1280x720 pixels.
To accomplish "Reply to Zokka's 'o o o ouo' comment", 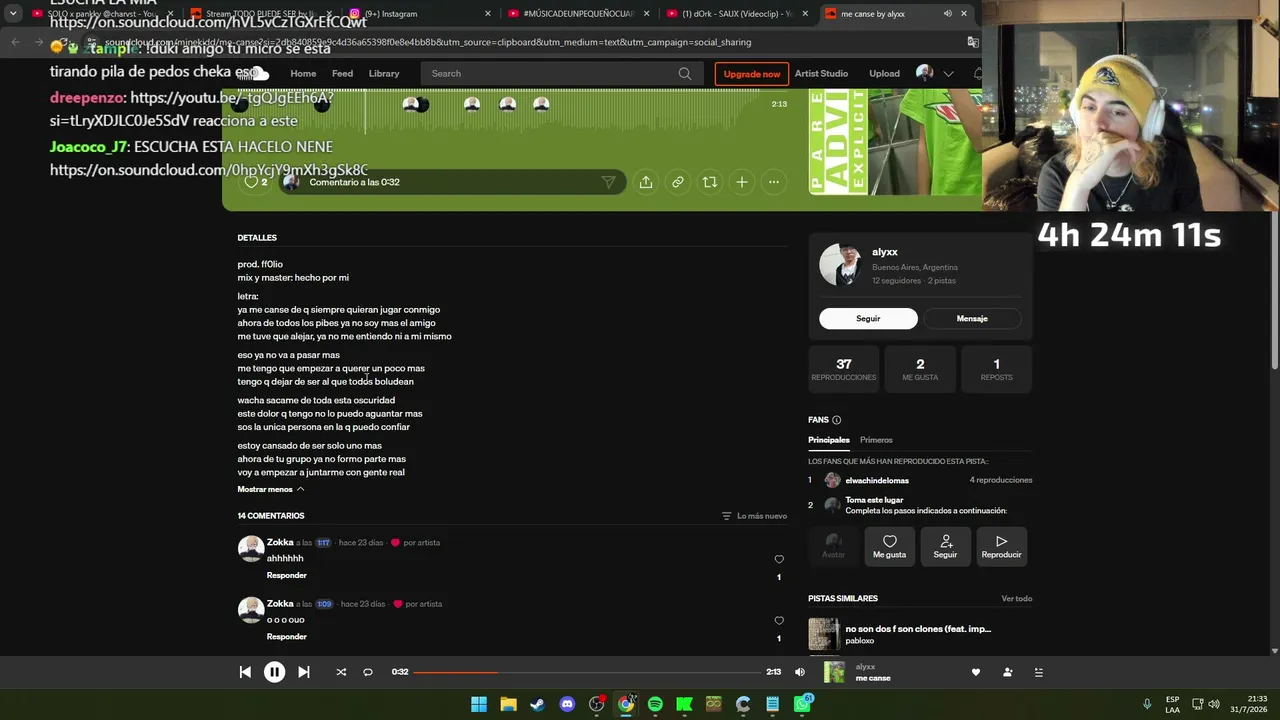I will tap(287, 636).
